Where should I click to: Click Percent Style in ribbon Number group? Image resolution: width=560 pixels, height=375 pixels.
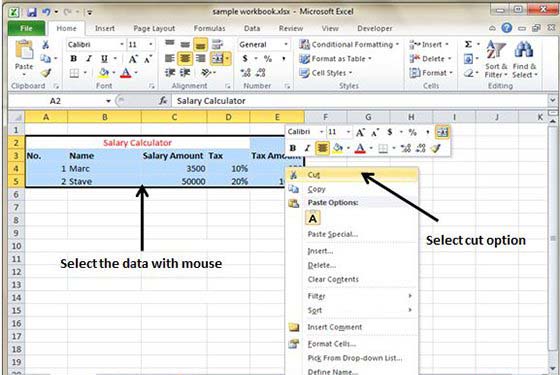click(x=268, y=59)
